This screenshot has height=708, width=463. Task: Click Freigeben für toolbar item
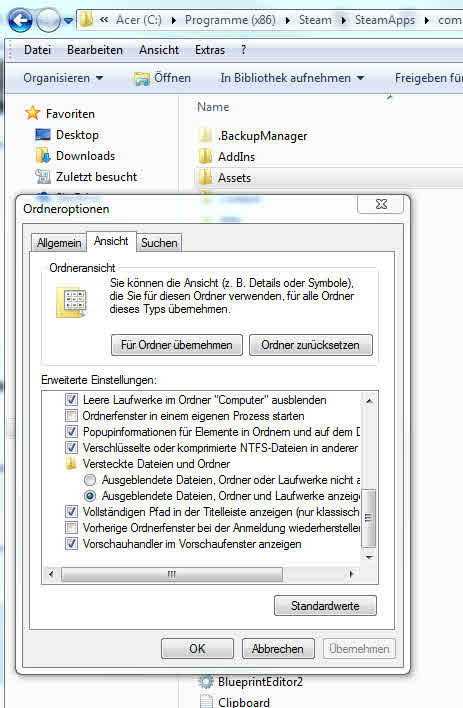pyautogui.click(x=429, y=78)
